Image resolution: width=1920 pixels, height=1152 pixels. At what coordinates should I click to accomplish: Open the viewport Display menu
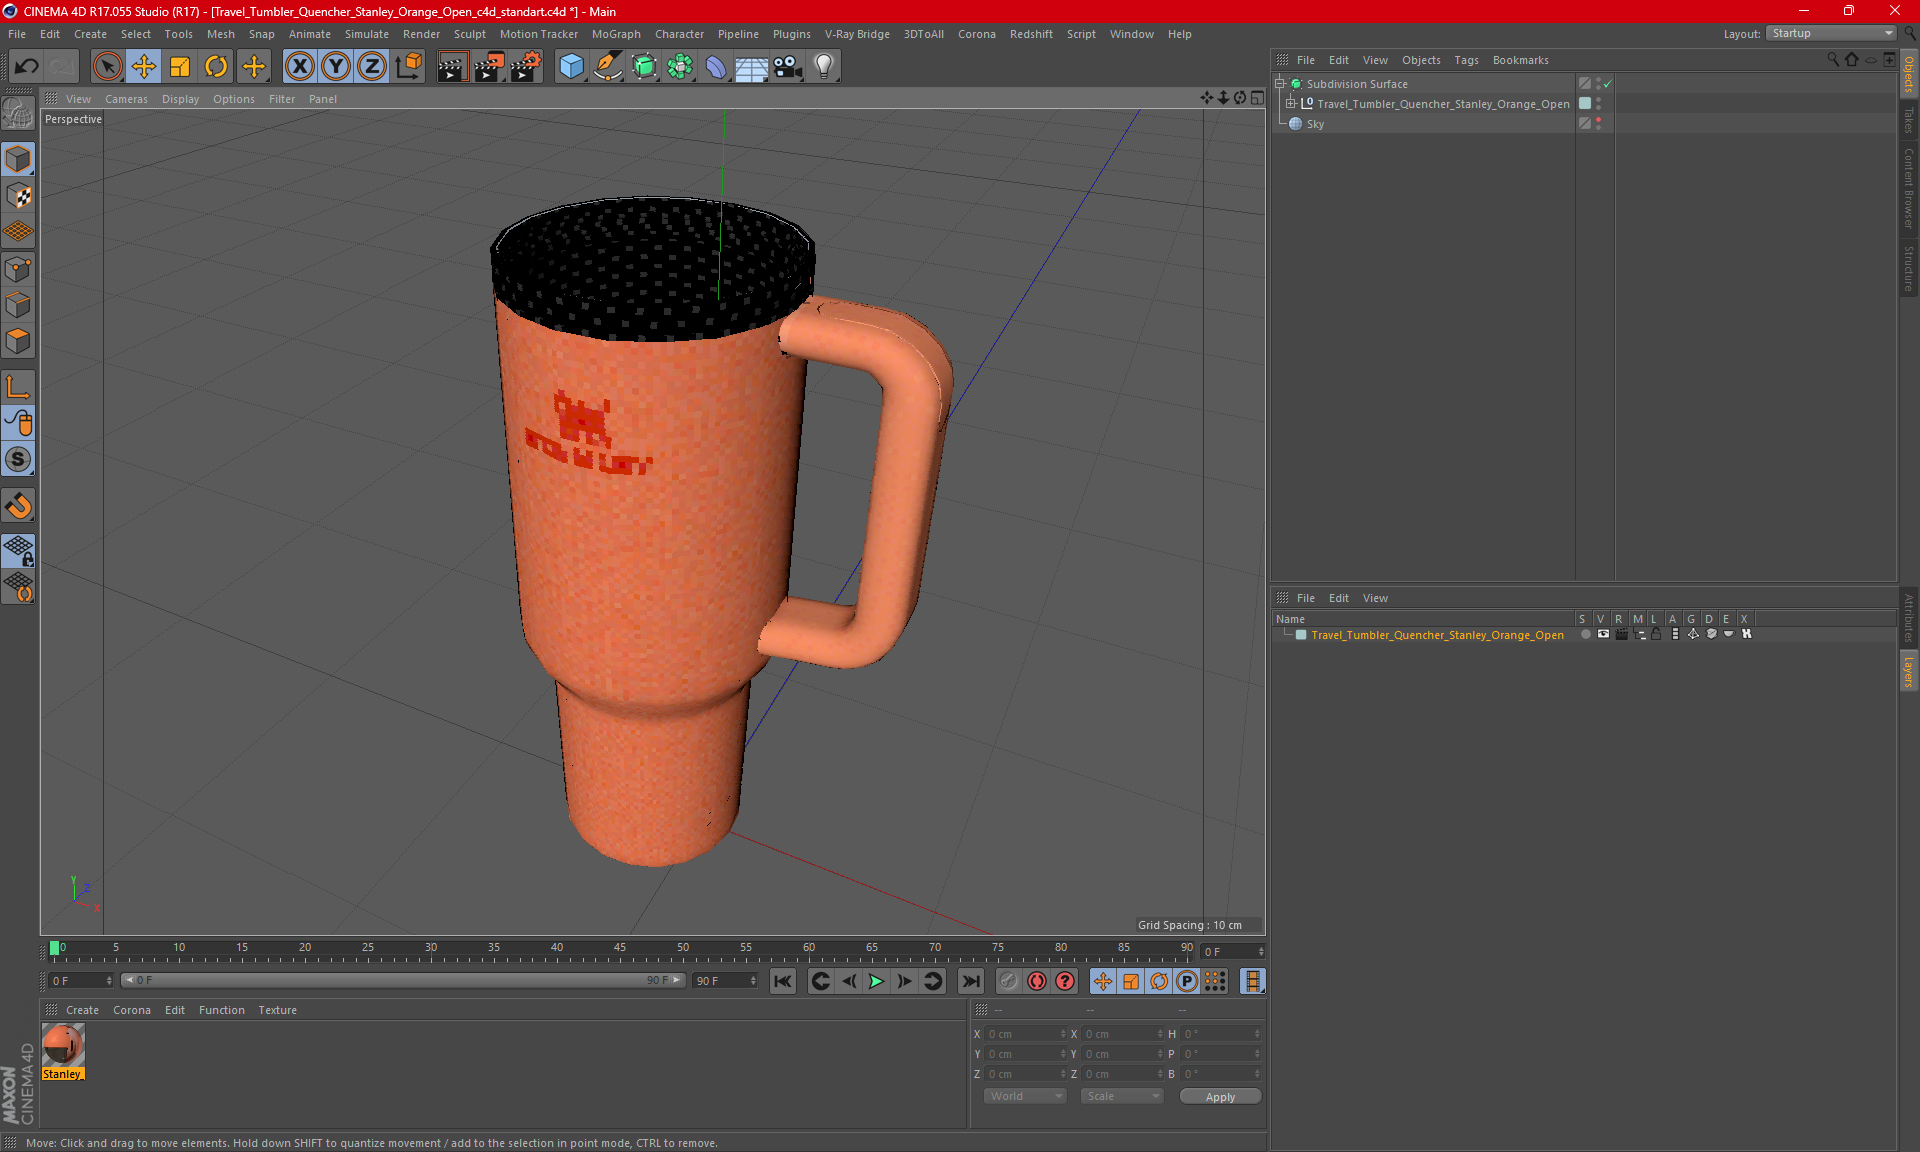point(180,99)
